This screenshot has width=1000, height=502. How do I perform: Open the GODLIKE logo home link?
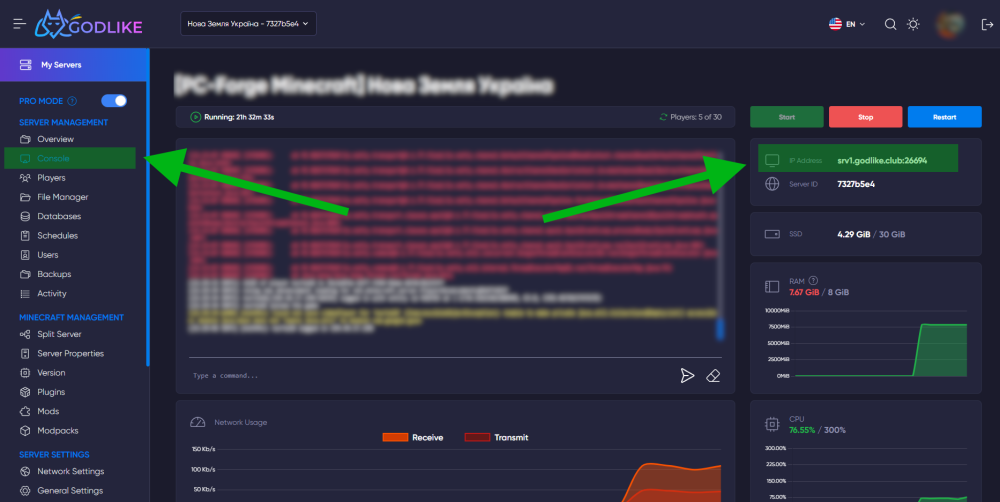click(x=88, y=24)
